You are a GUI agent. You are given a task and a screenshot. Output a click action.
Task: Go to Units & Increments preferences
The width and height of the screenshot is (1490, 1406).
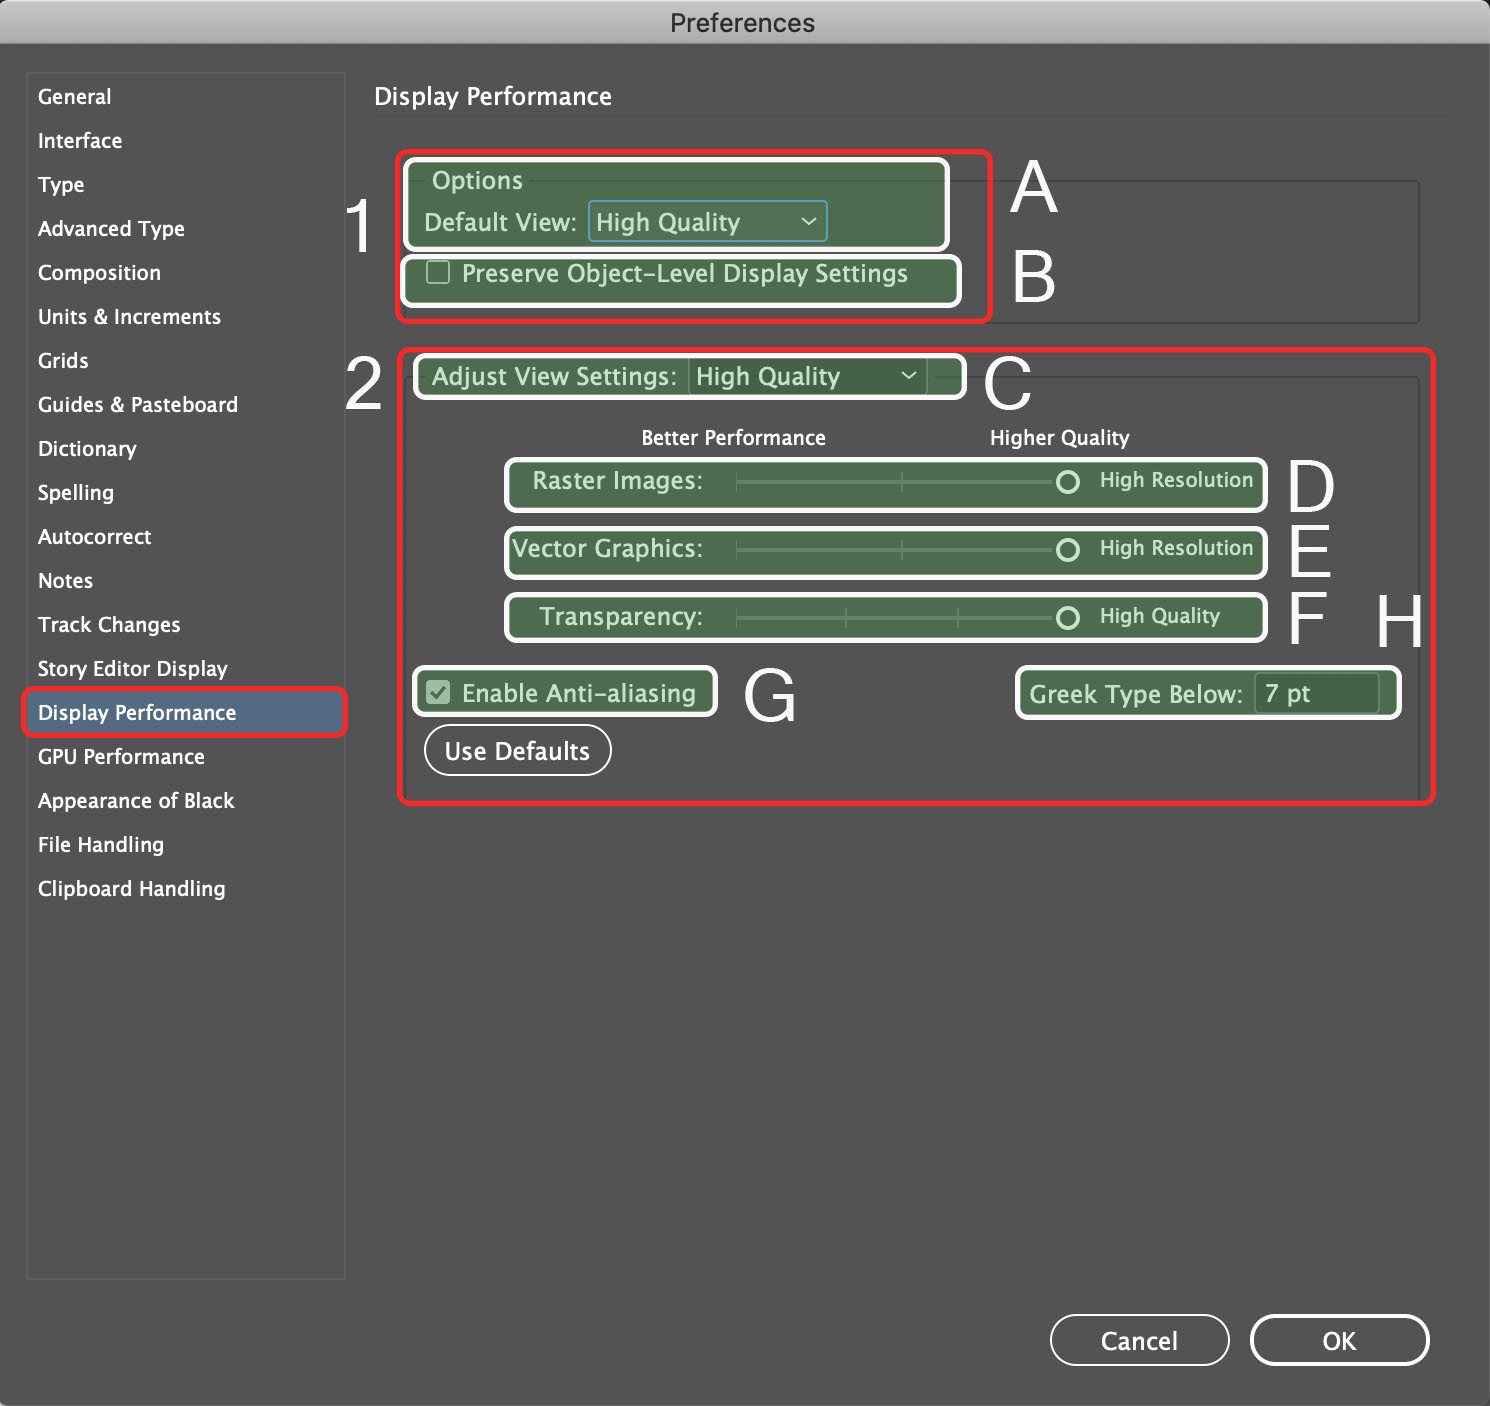pos(129,317)
